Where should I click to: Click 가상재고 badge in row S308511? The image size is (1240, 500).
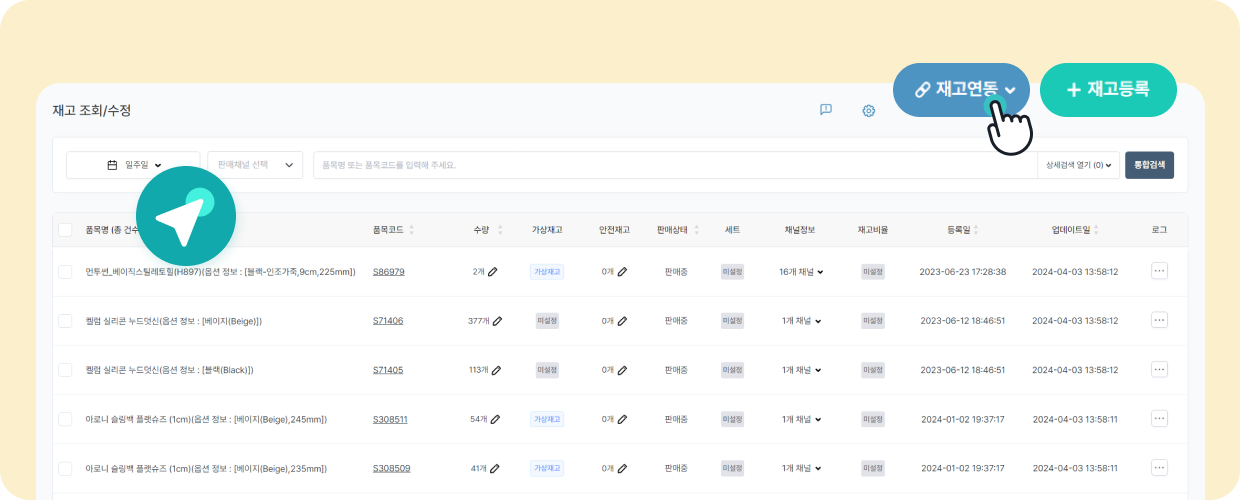[x=547, y=419]
